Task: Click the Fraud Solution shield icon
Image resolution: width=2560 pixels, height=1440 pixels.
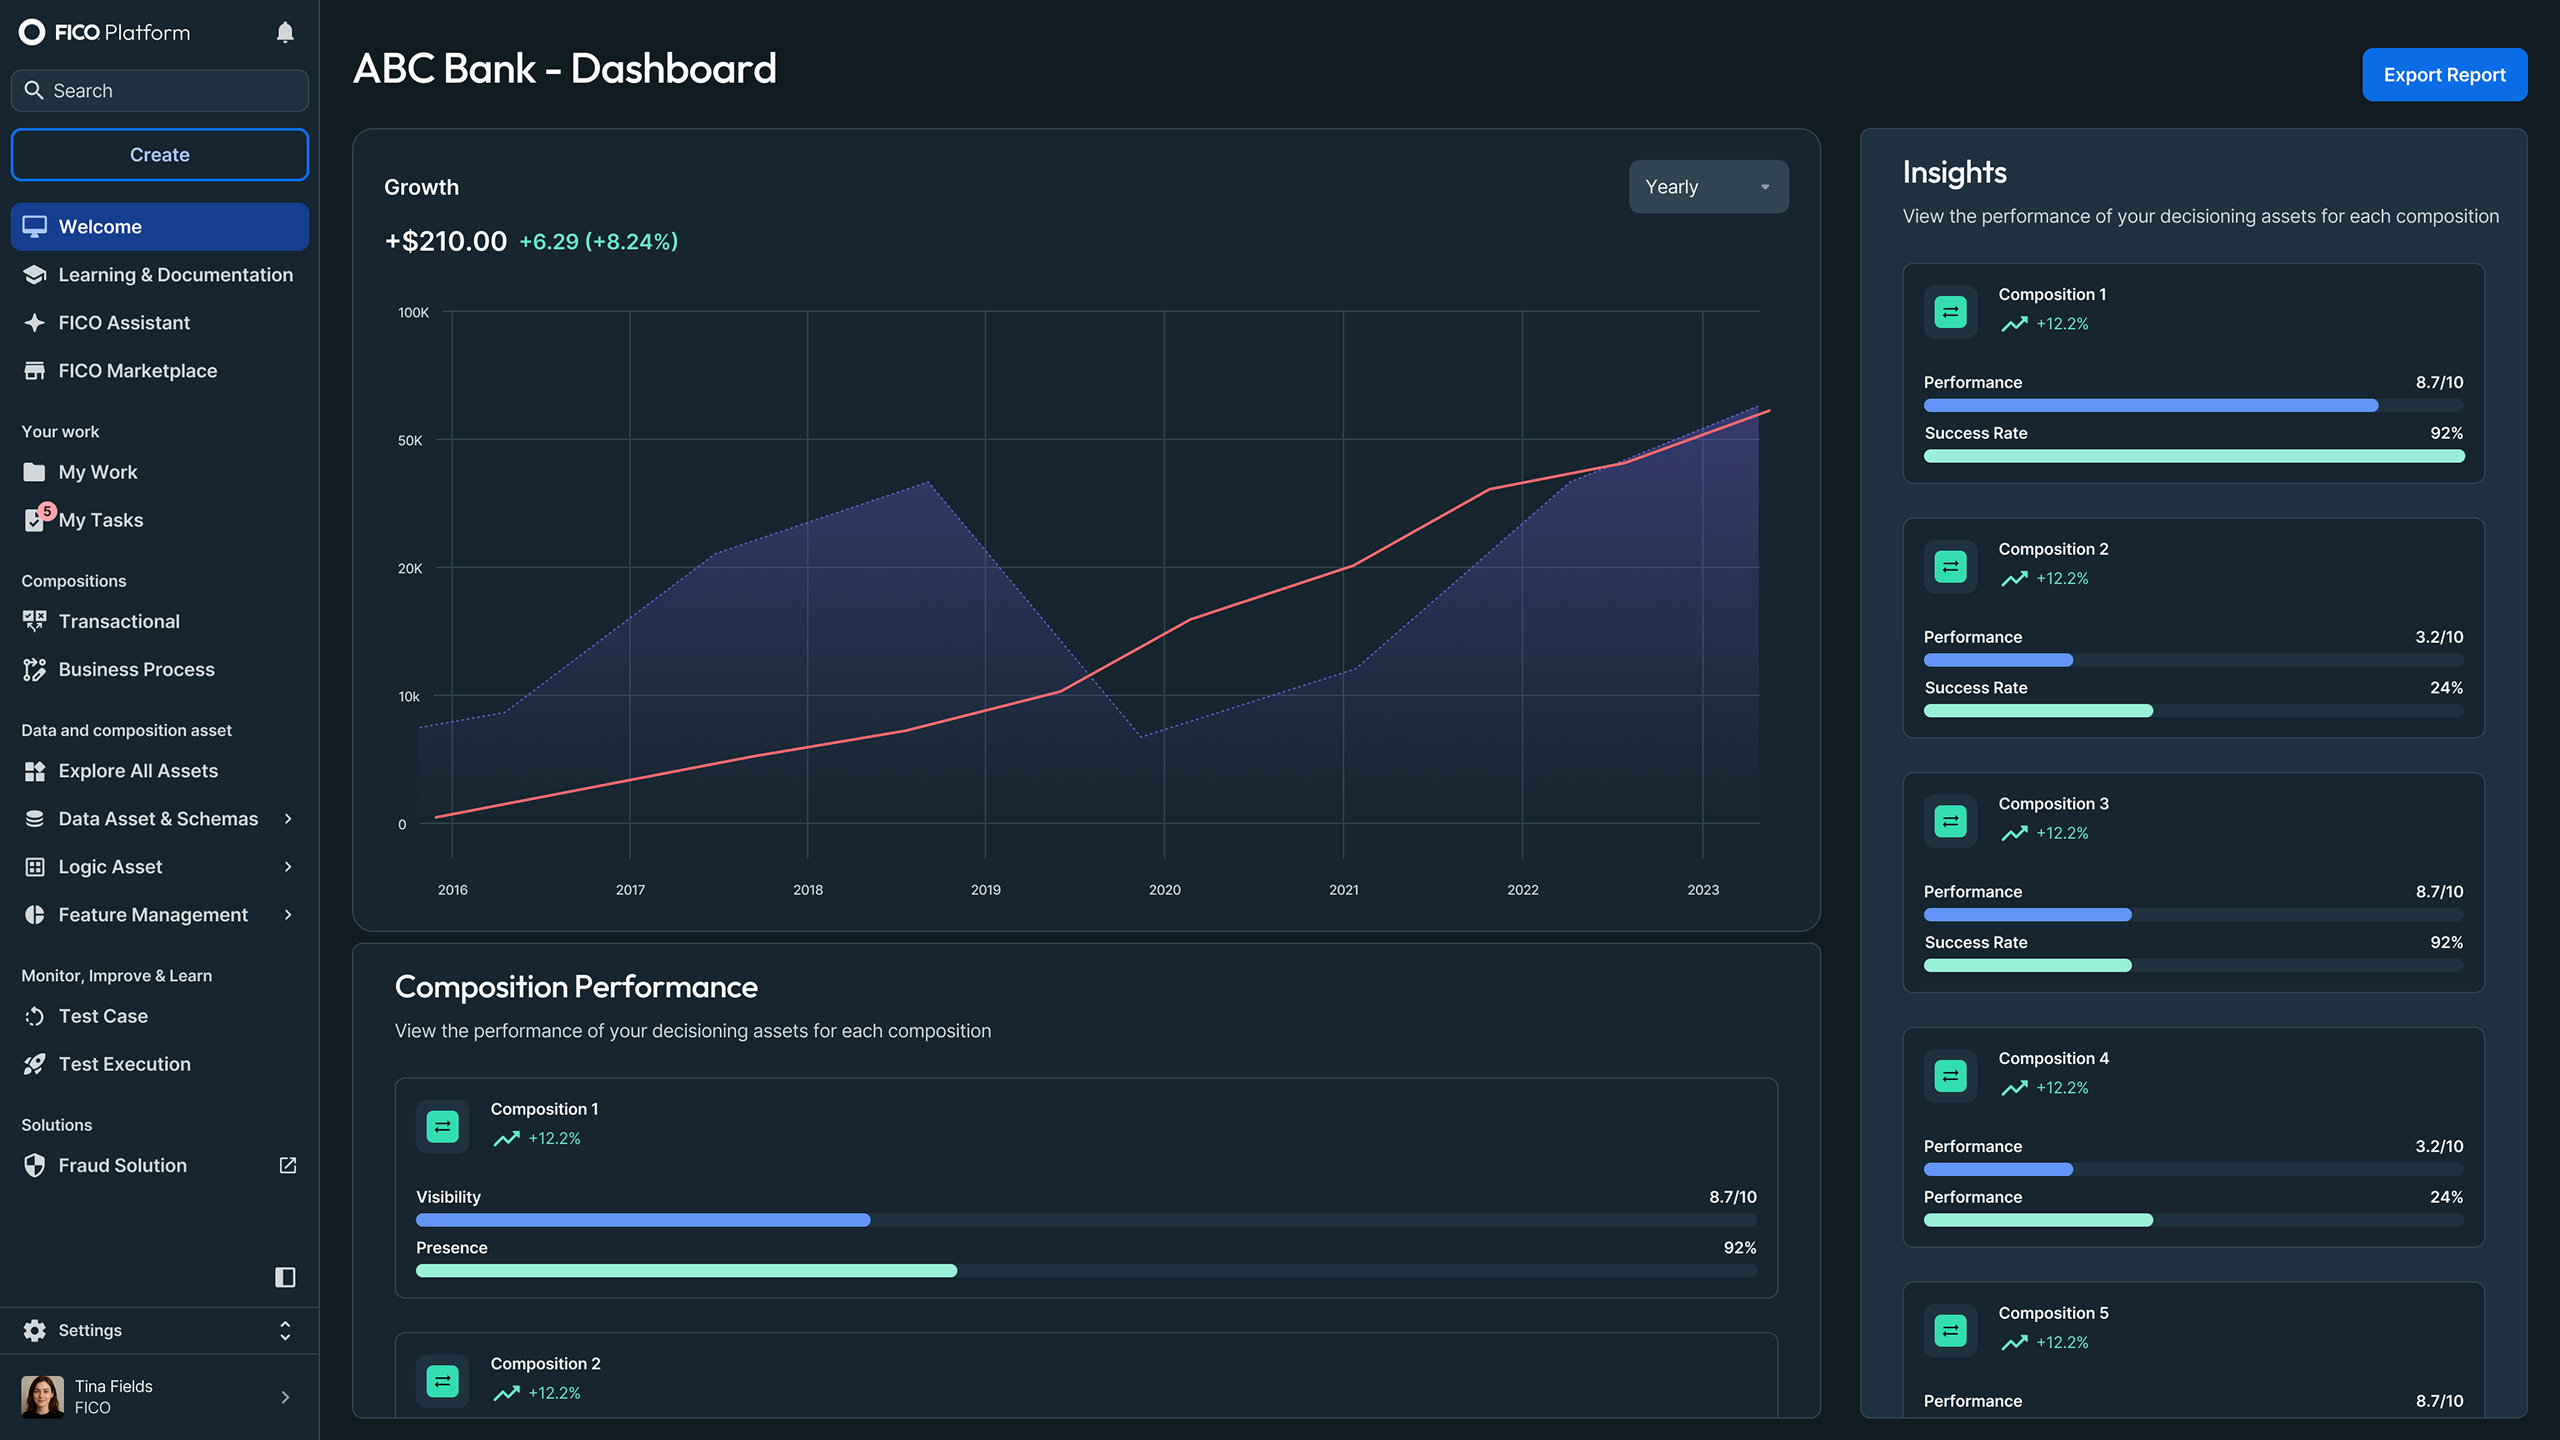Action: (x=34, y=1165)
